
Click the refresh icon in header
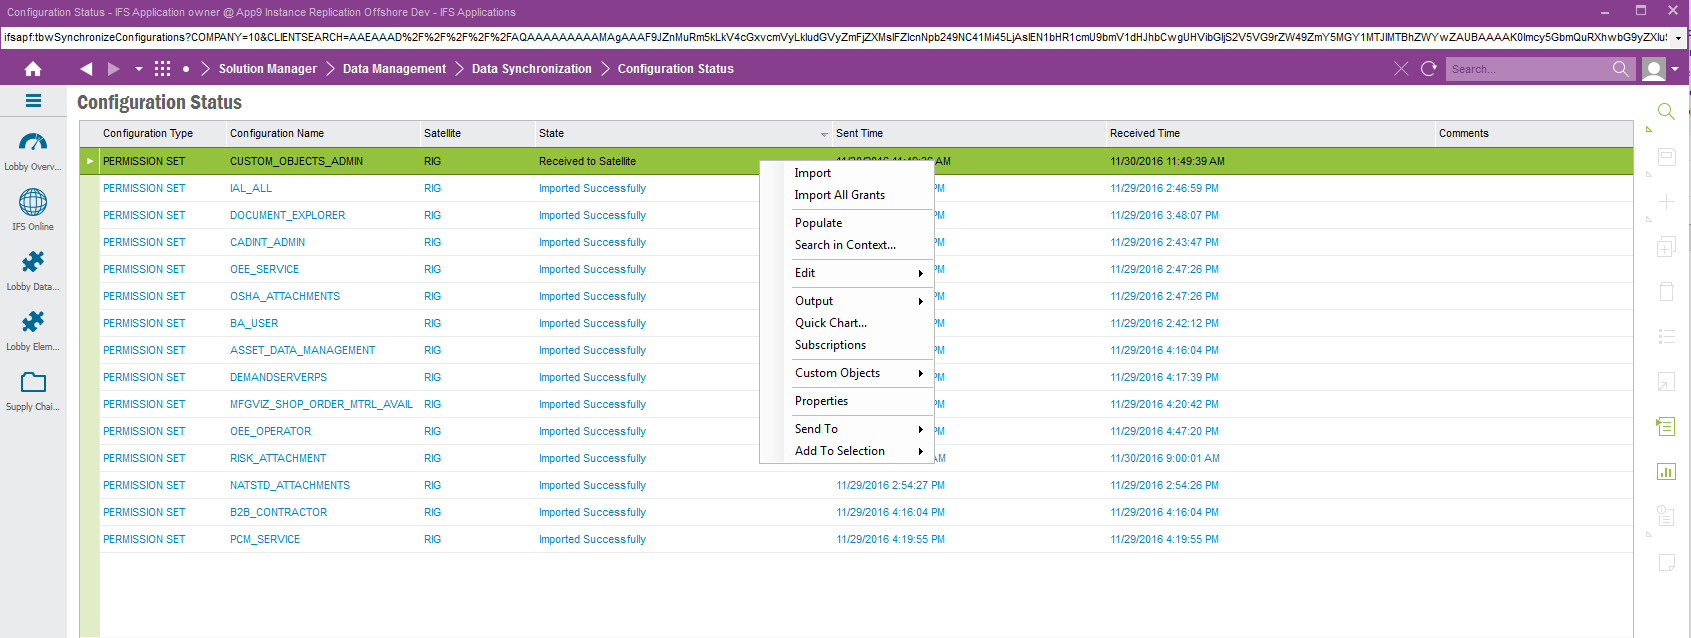pyautogui.click(x=1428, y=69)
